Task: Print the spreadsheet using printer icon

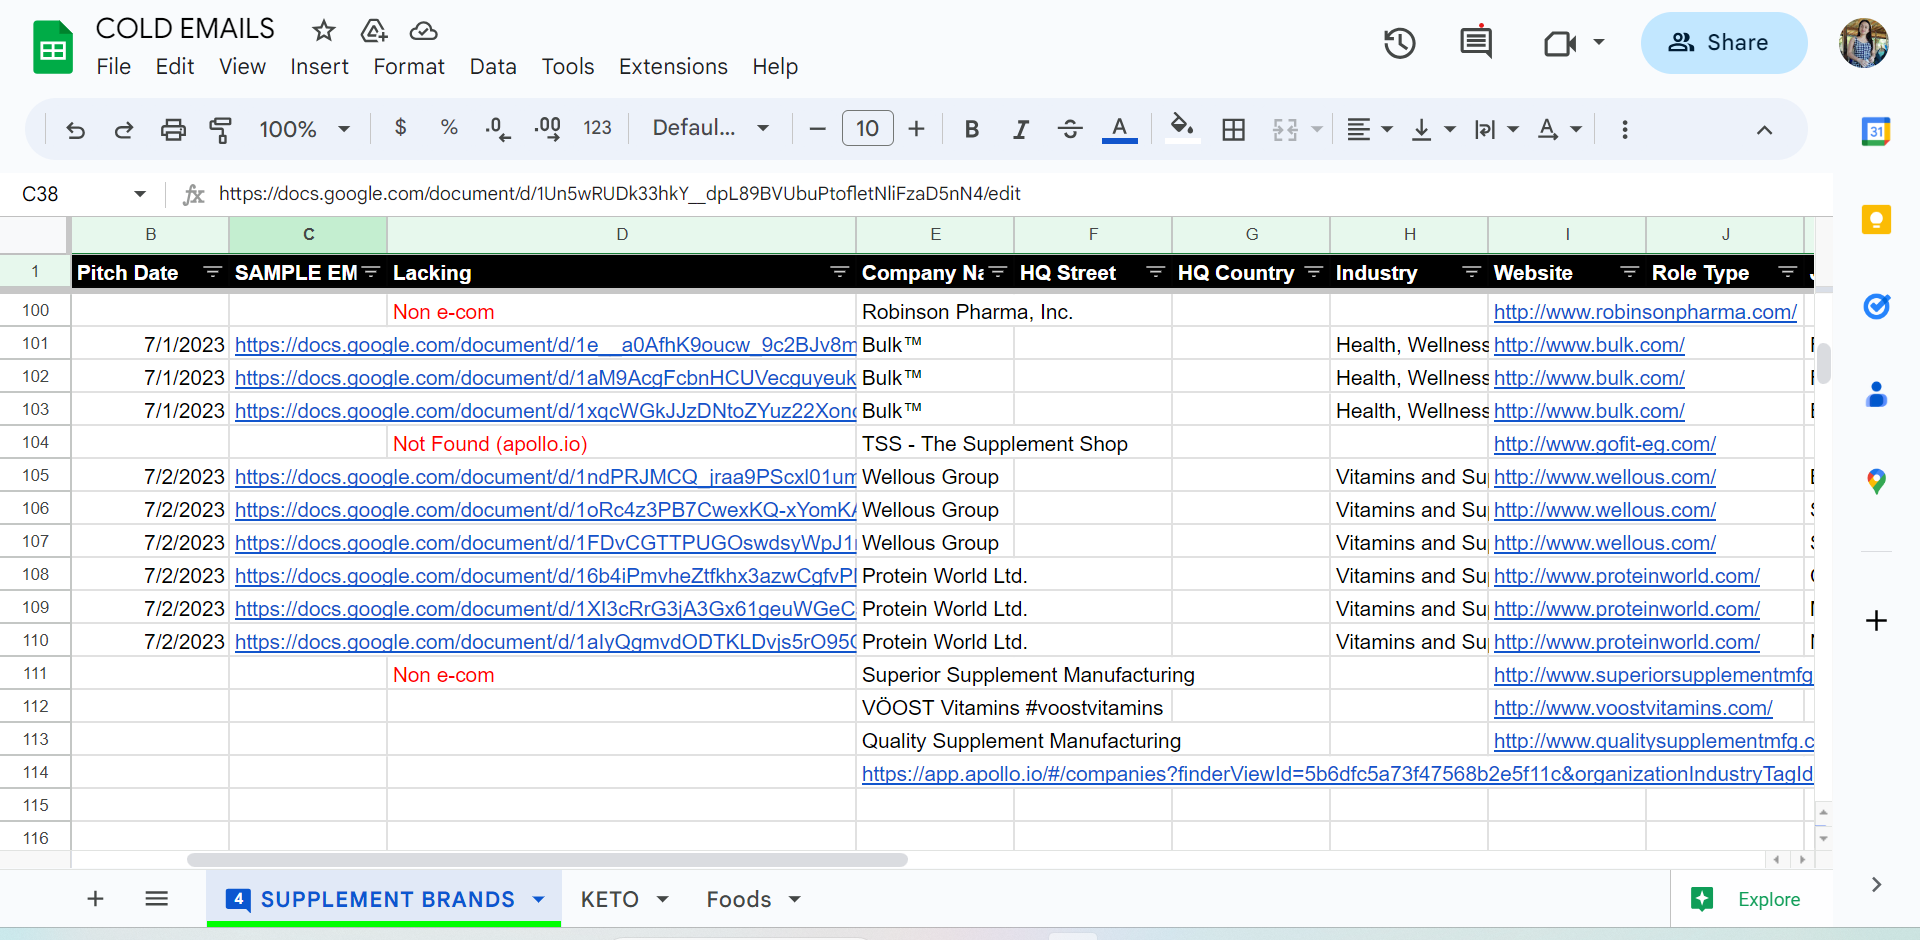Action: pyautogui.click(x=173, y=129)
